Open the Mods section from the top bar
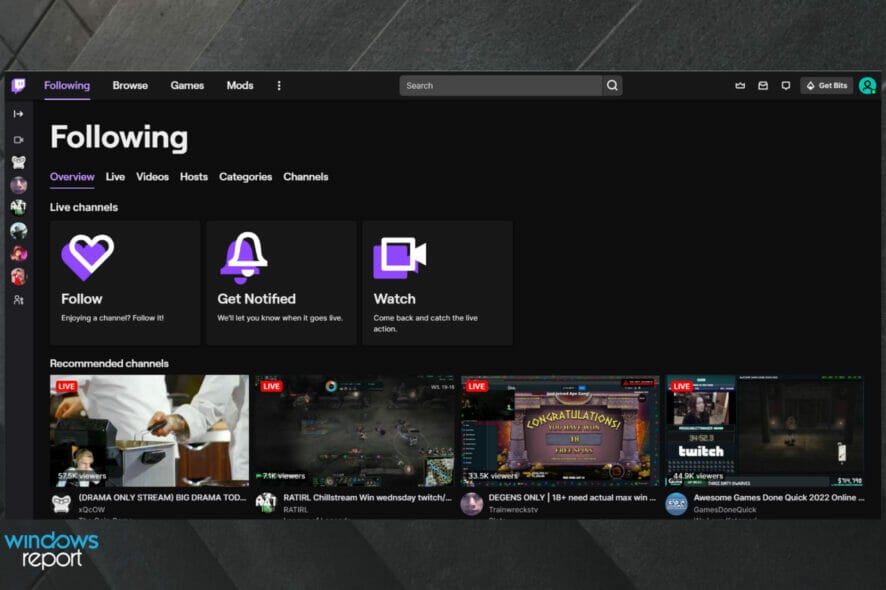The height and width of the screenshot is (590, 886). [x=239, y=85]
